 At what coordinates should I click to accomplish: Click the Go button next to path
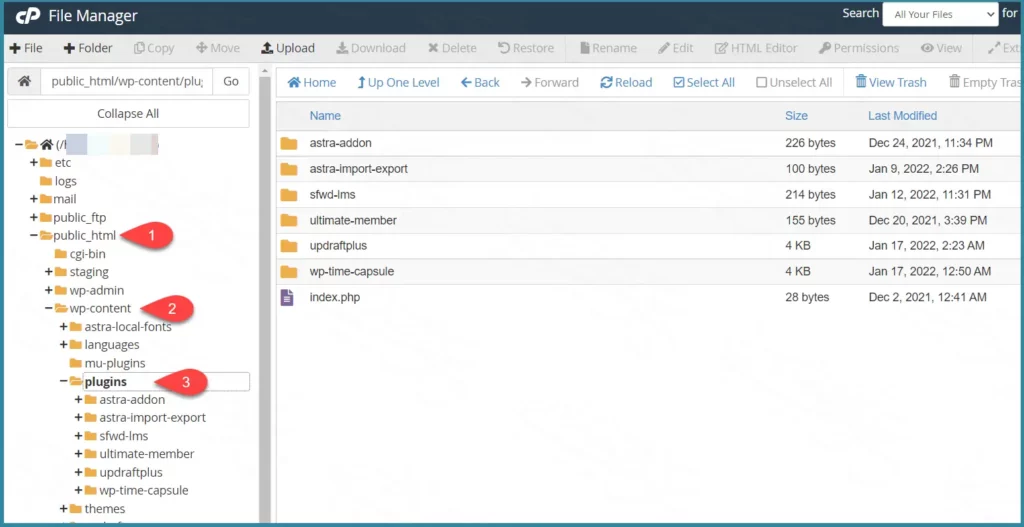pyautogui.click(x=231, y=81)
